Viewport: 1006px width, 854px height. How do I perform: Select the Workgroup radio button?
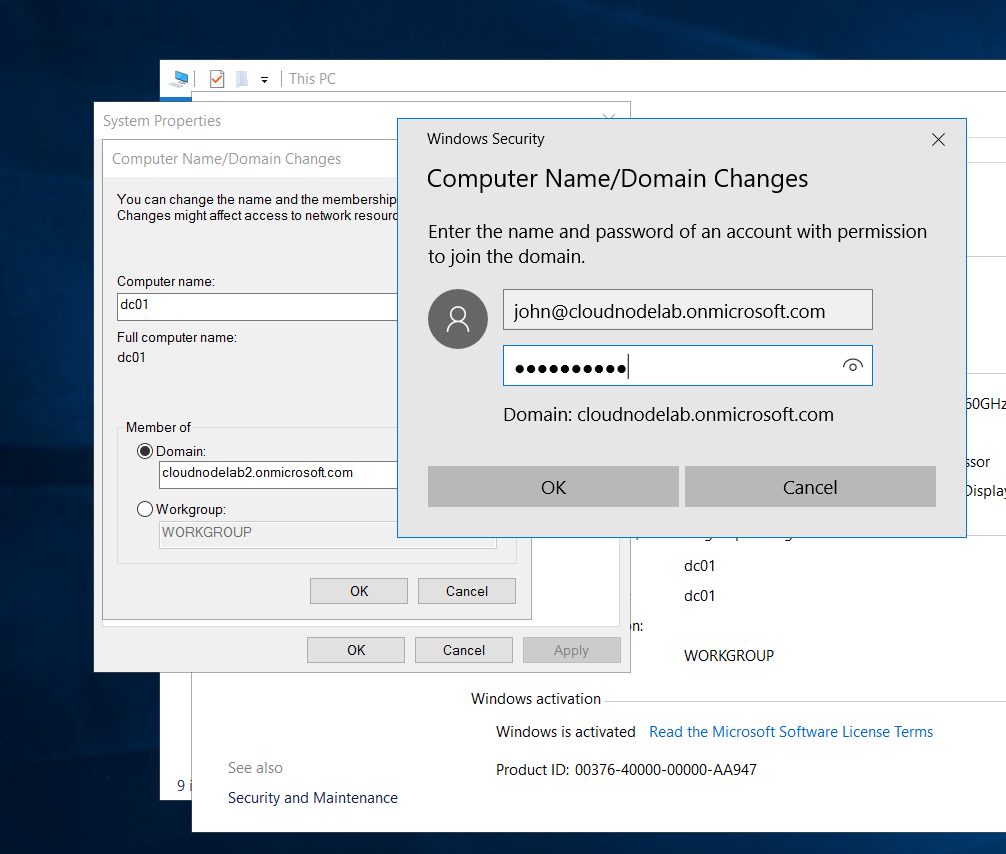pyautogui.click(x=145, y=509)
